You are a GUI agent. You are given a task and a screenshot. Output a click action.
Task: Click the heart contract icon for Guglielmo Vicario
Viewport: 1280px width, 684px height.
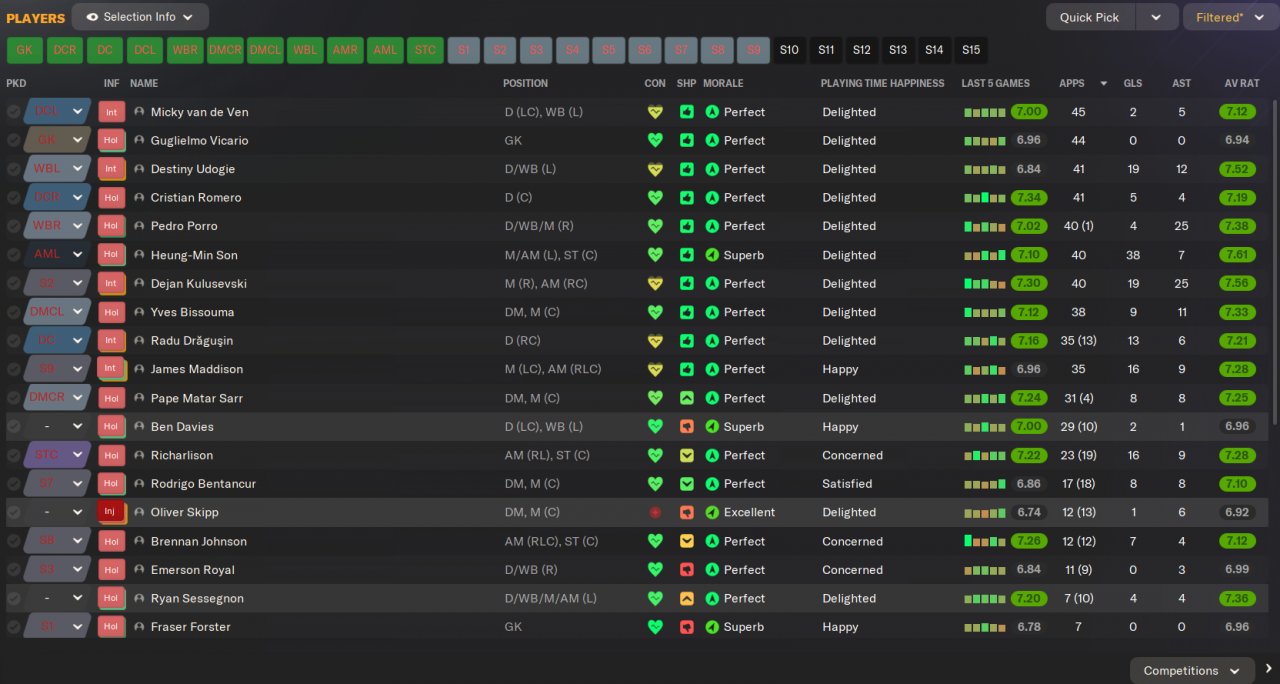(655, 140)
